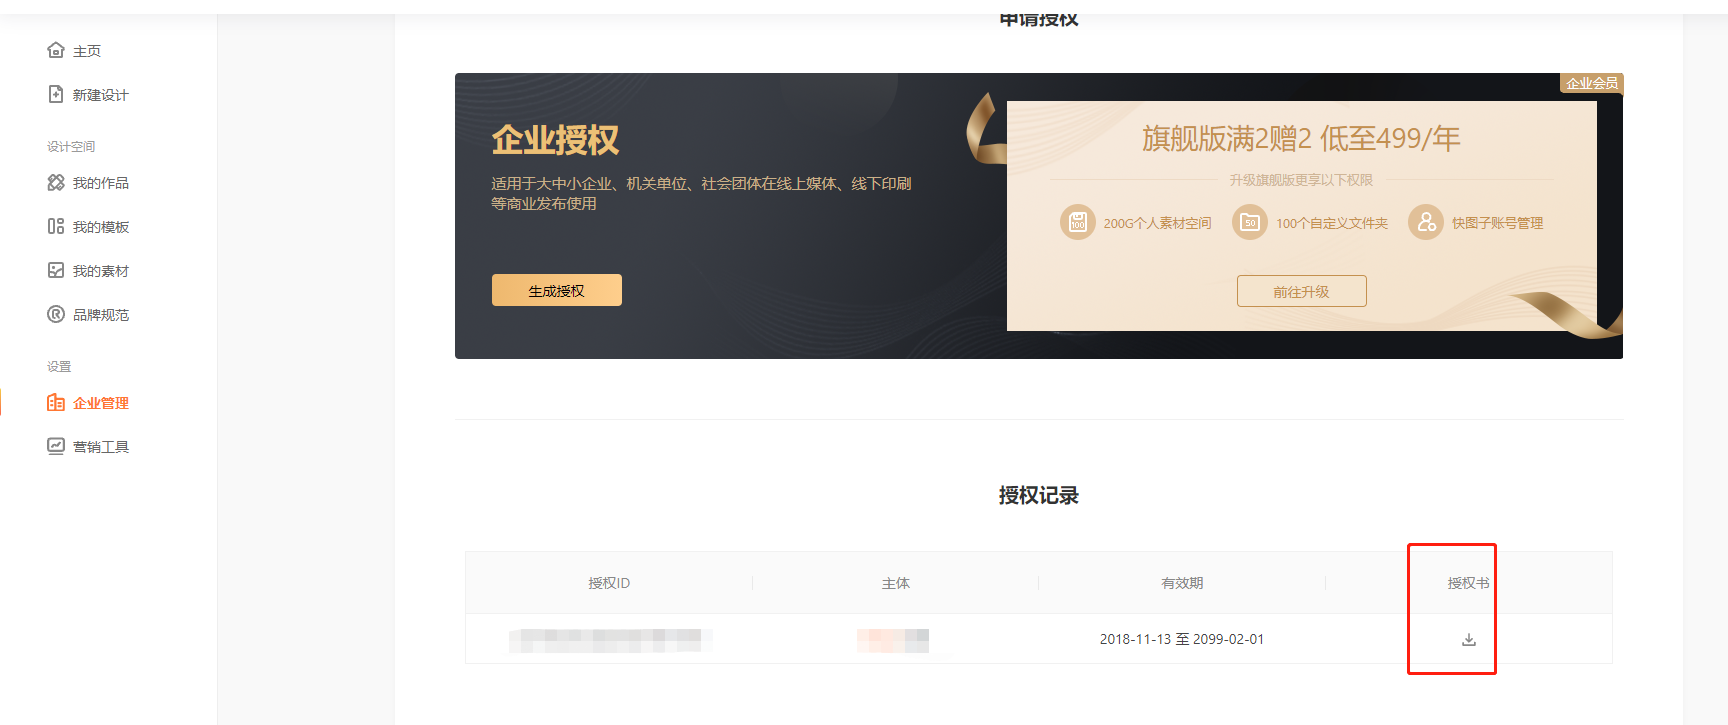Click the 主体 column header
1728x725 pixels.
pos(896,583)
